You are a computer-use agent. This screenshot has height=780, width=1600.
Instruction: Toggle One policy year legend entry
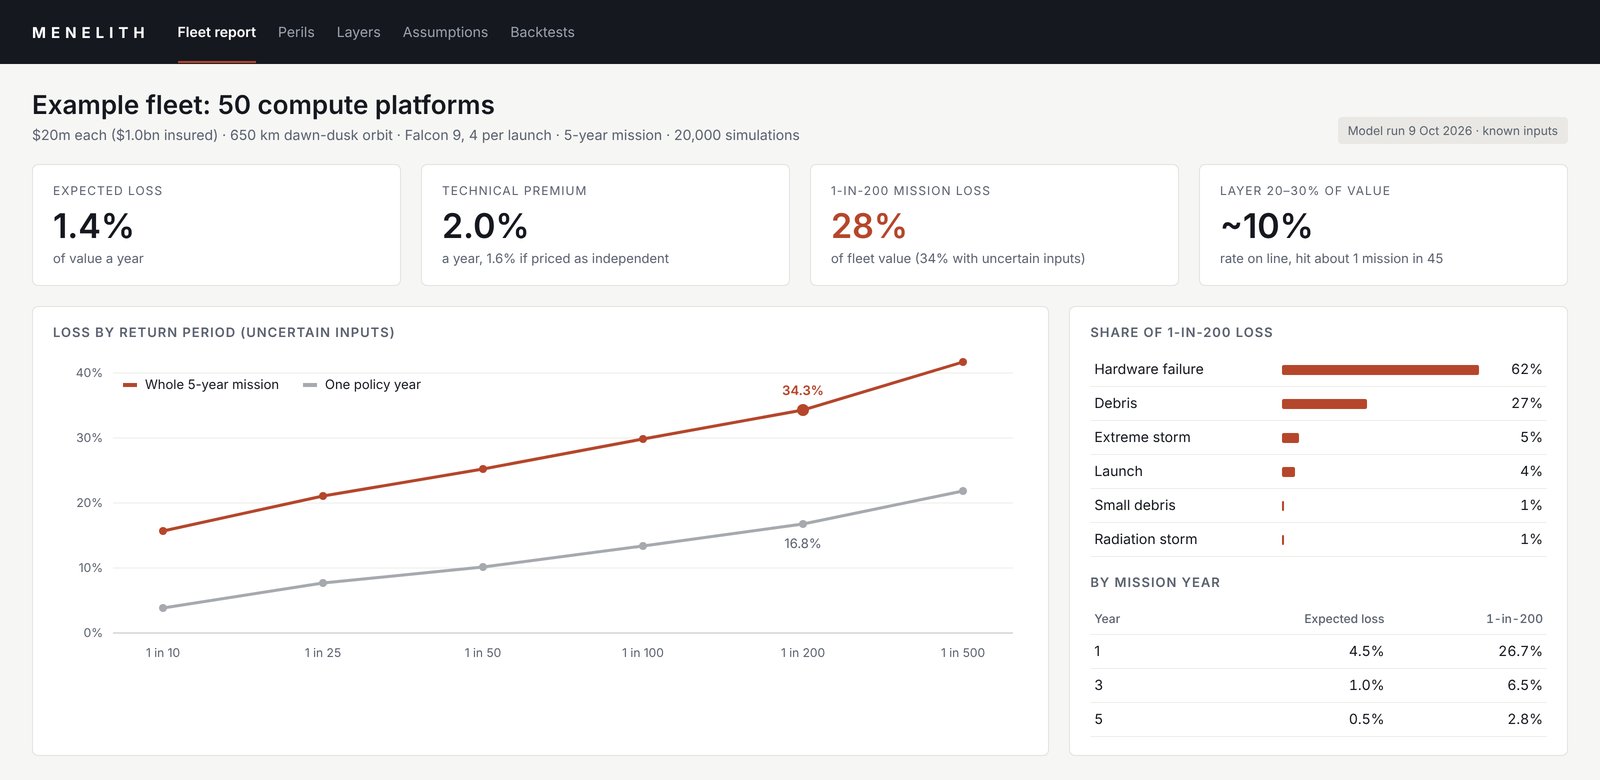tap(361, 385)
